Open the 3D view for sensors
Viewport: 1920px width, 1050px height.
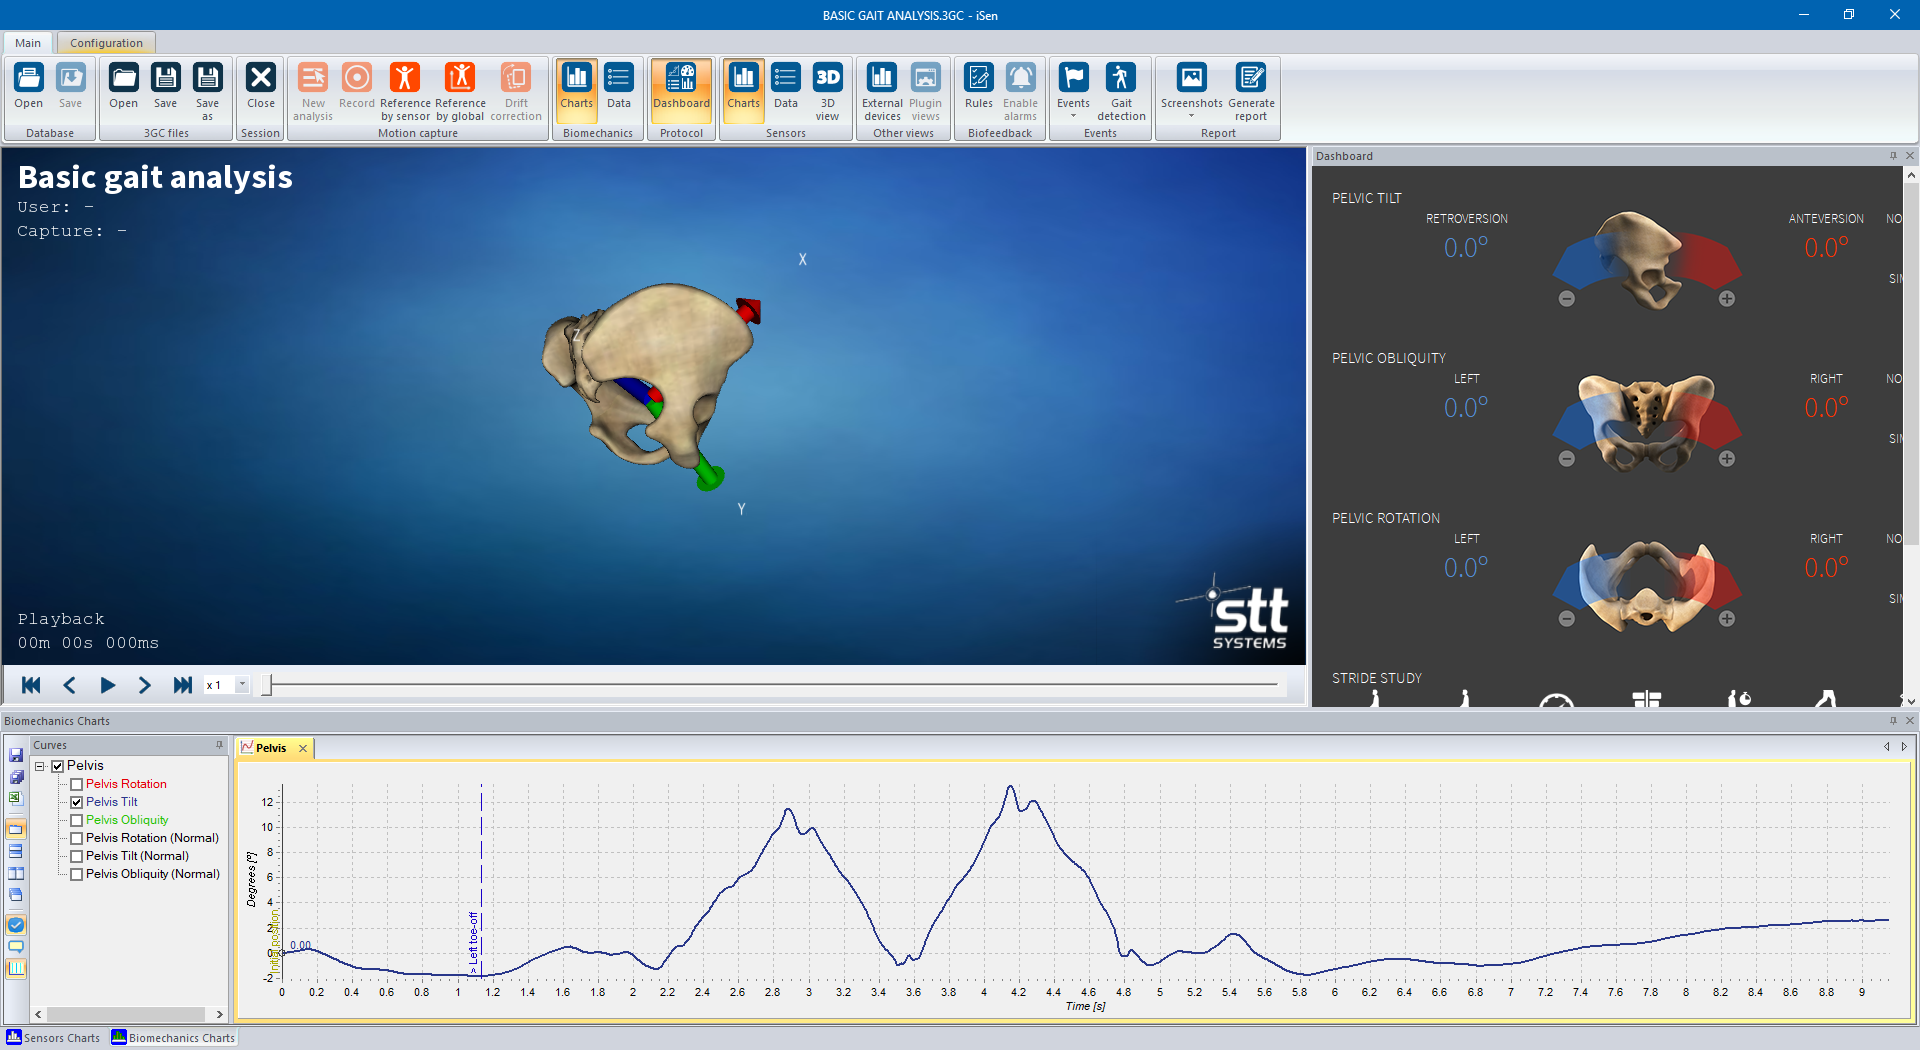coord(827,92)
